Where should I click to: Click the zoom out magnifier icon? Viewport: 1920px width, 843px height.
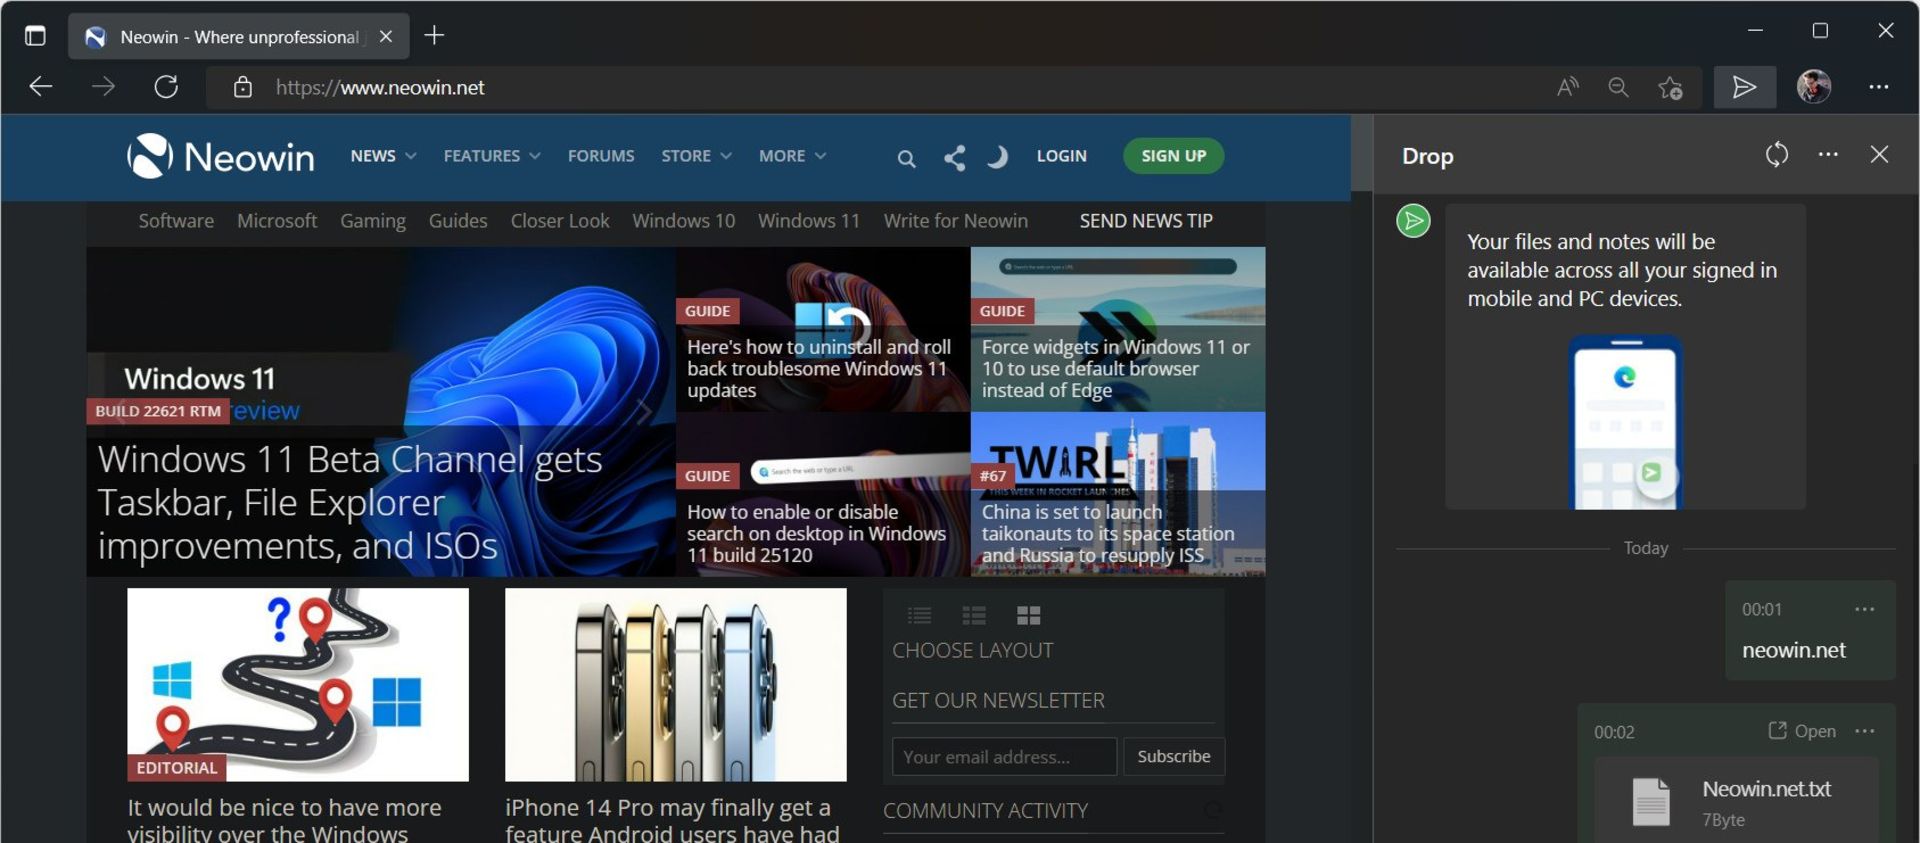coord(1618,88)
